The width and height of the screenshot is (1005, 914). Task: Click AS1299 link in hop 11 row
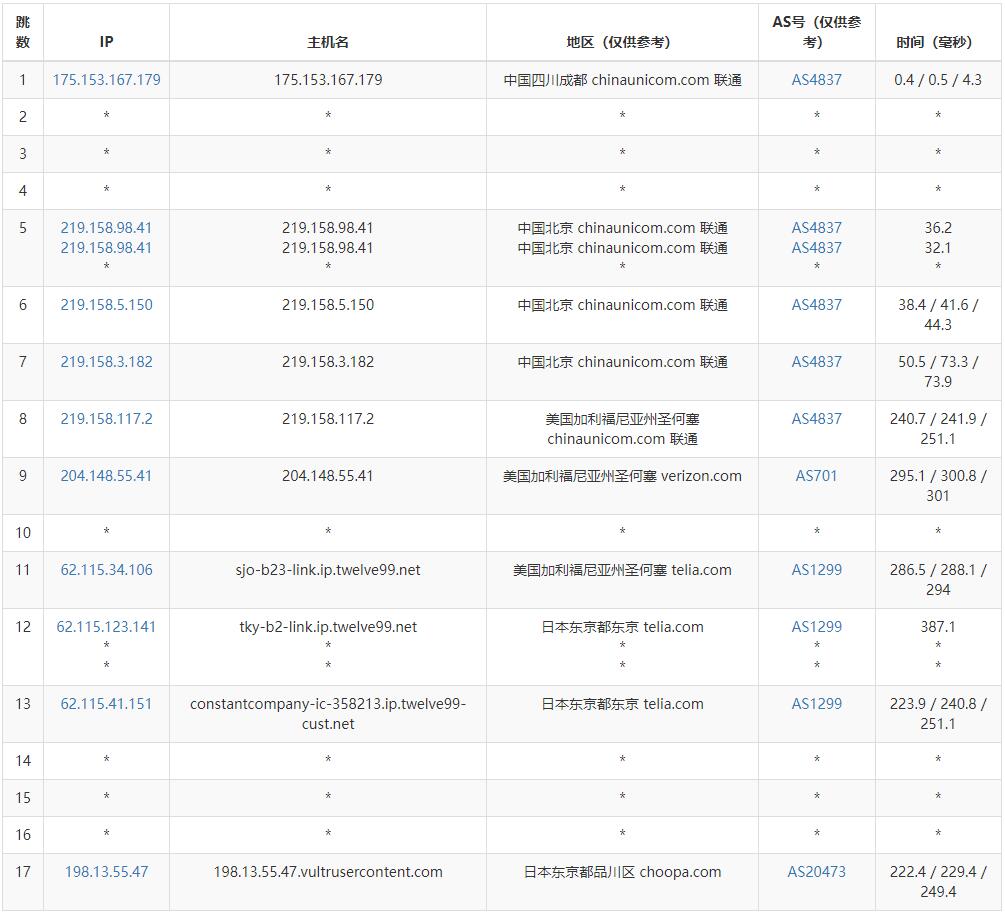point(817,570)
